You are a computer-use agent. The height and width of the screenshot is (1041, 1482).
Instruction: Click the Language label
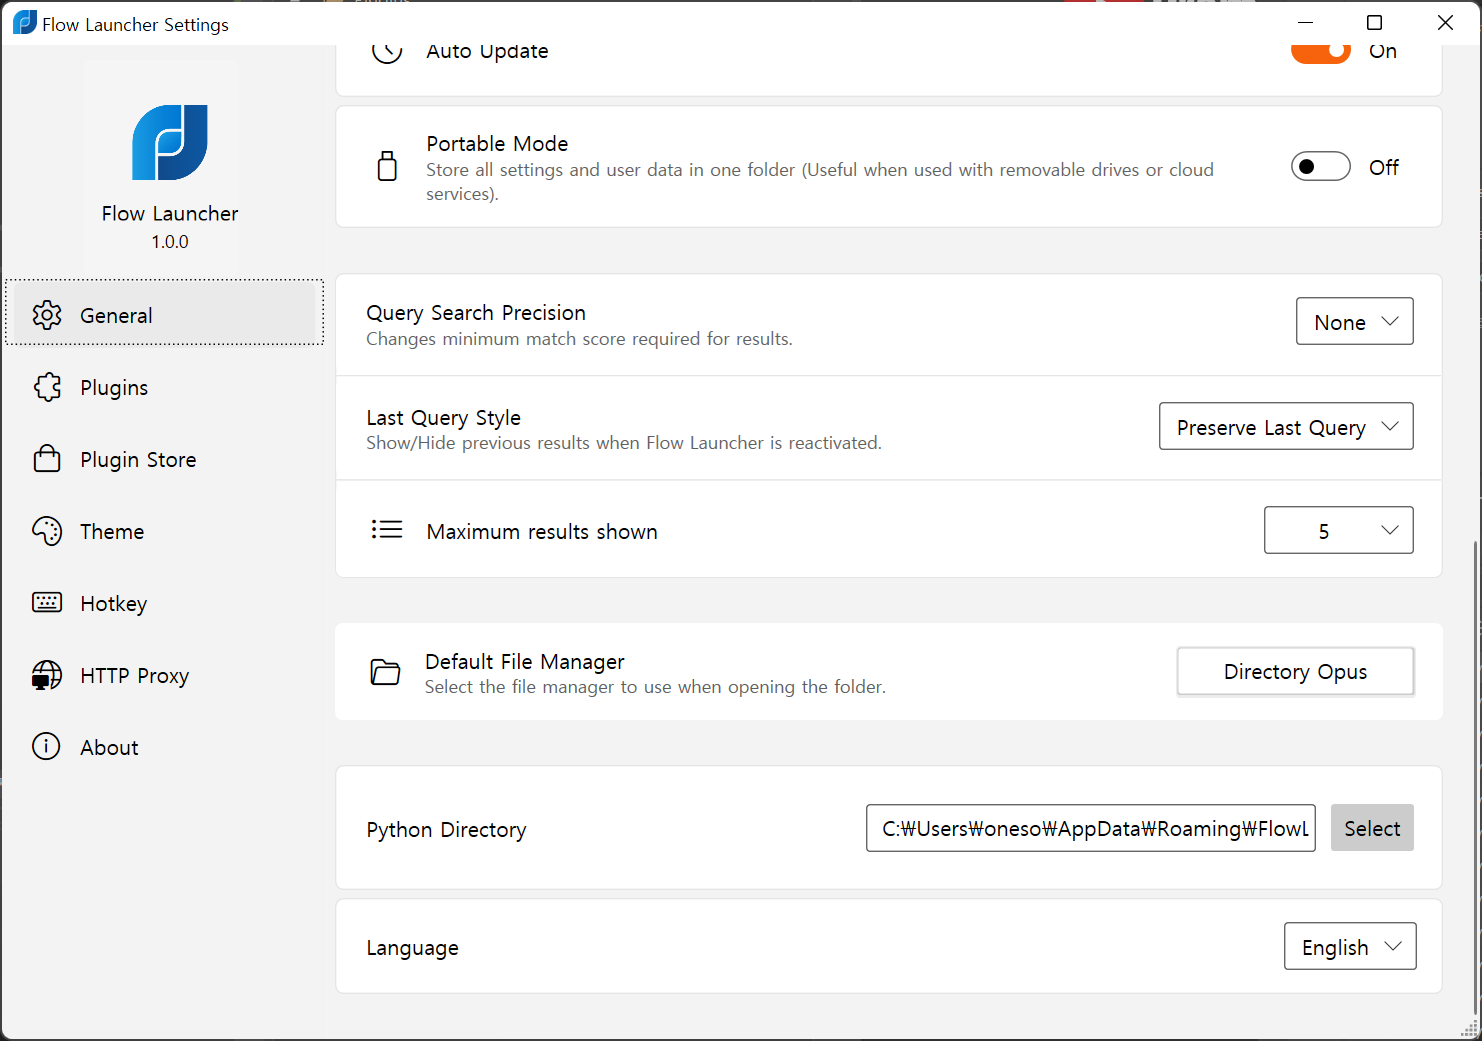pyautogui.click(x=412, y=948)
